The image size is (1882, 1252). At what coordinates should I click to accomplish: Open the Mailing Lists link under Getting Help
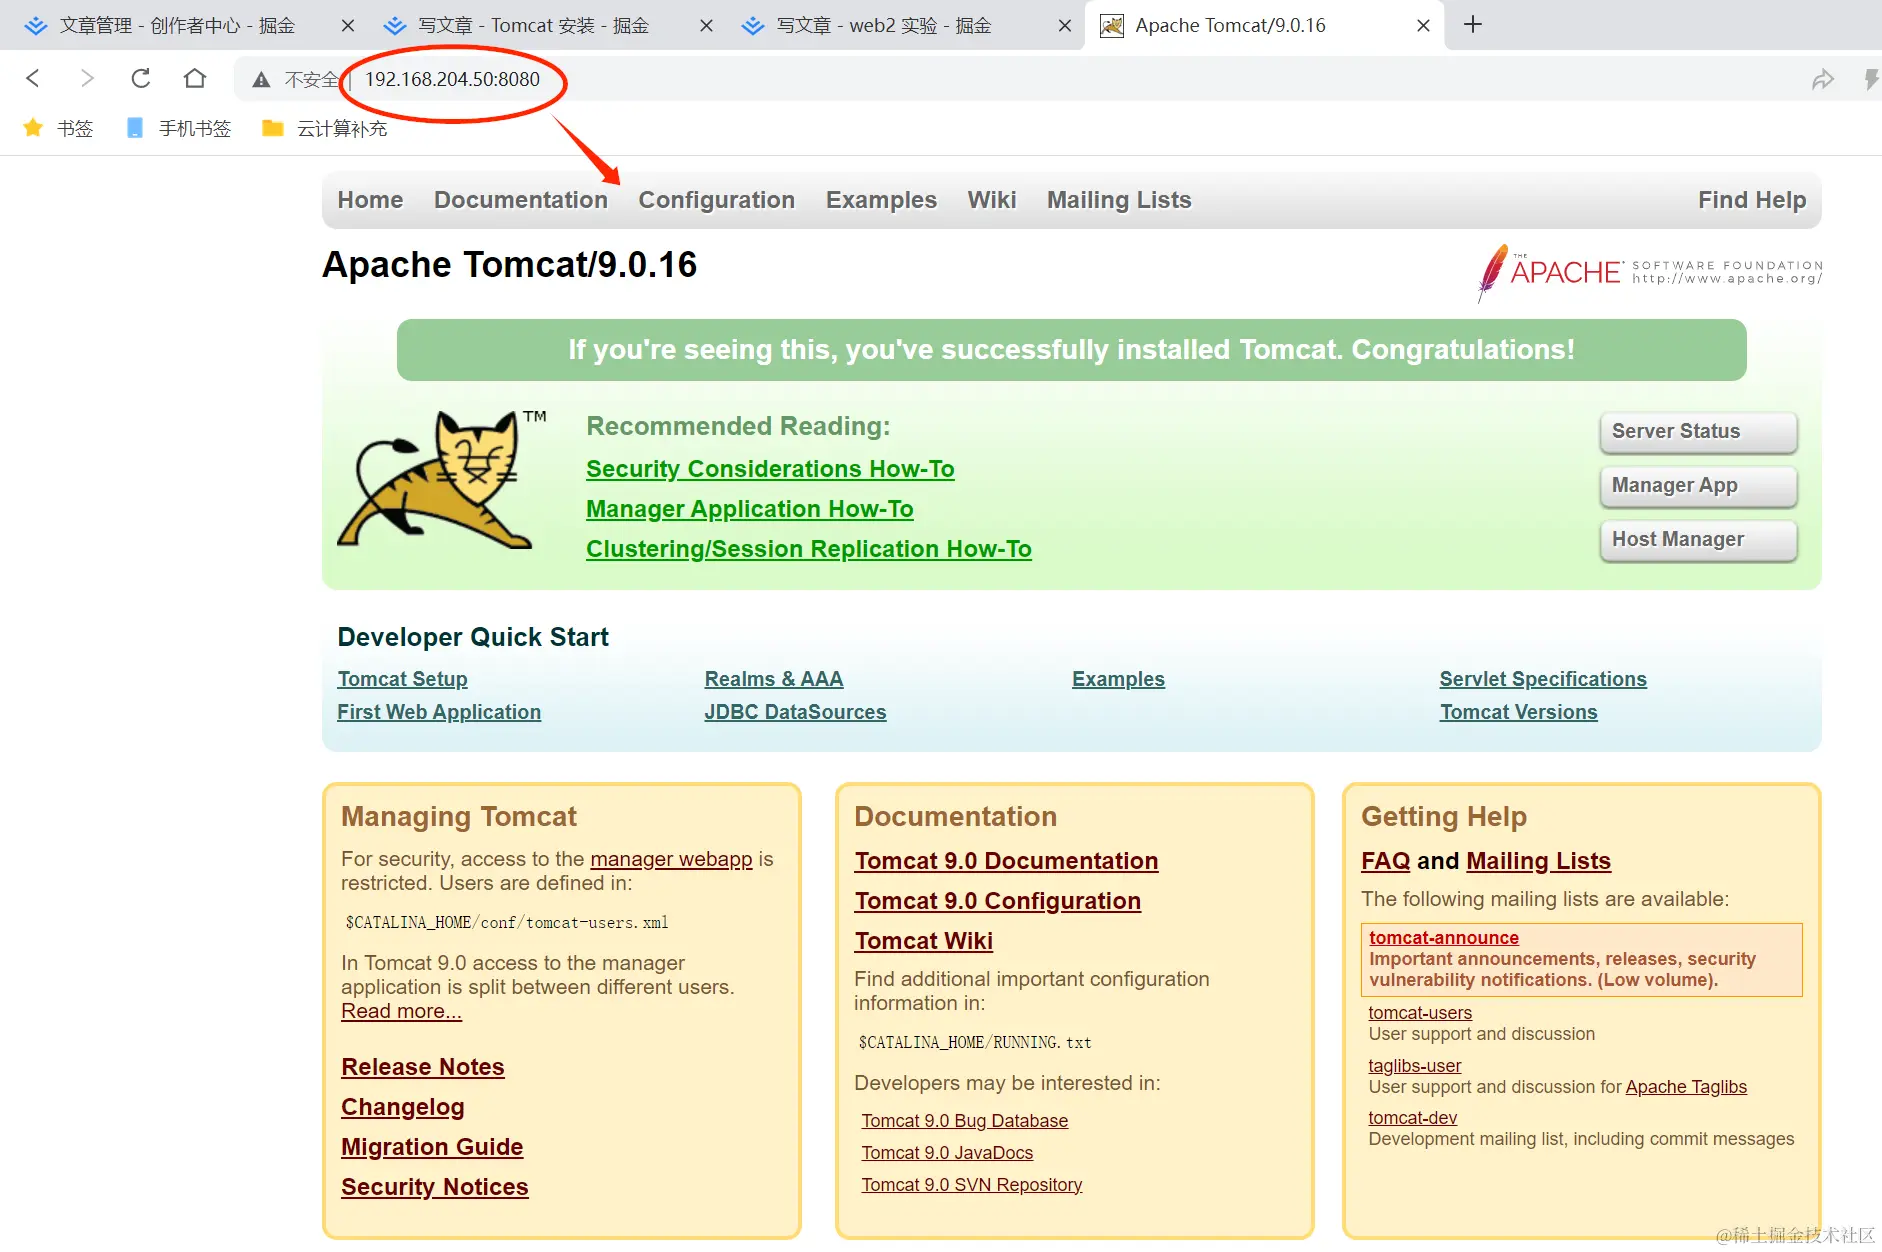1538,861
